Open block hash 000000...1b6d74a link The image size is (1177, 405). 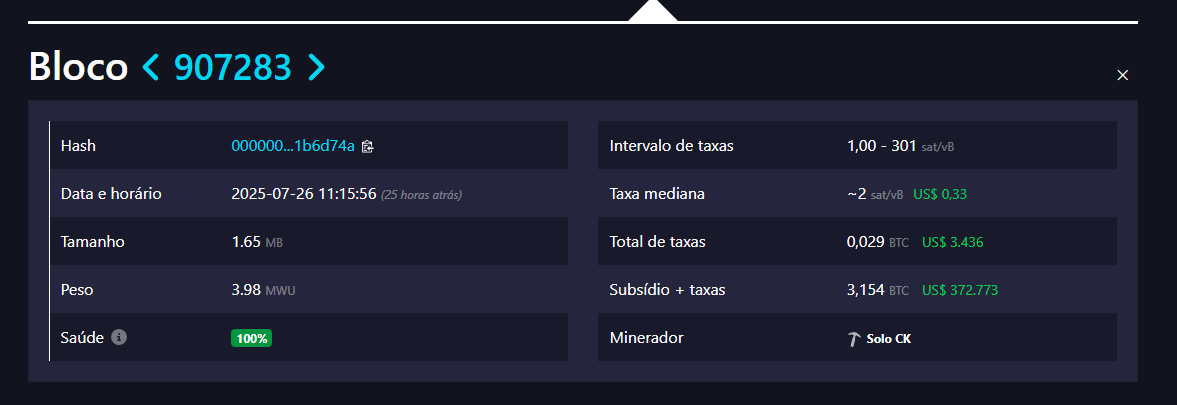click(293, 146)
